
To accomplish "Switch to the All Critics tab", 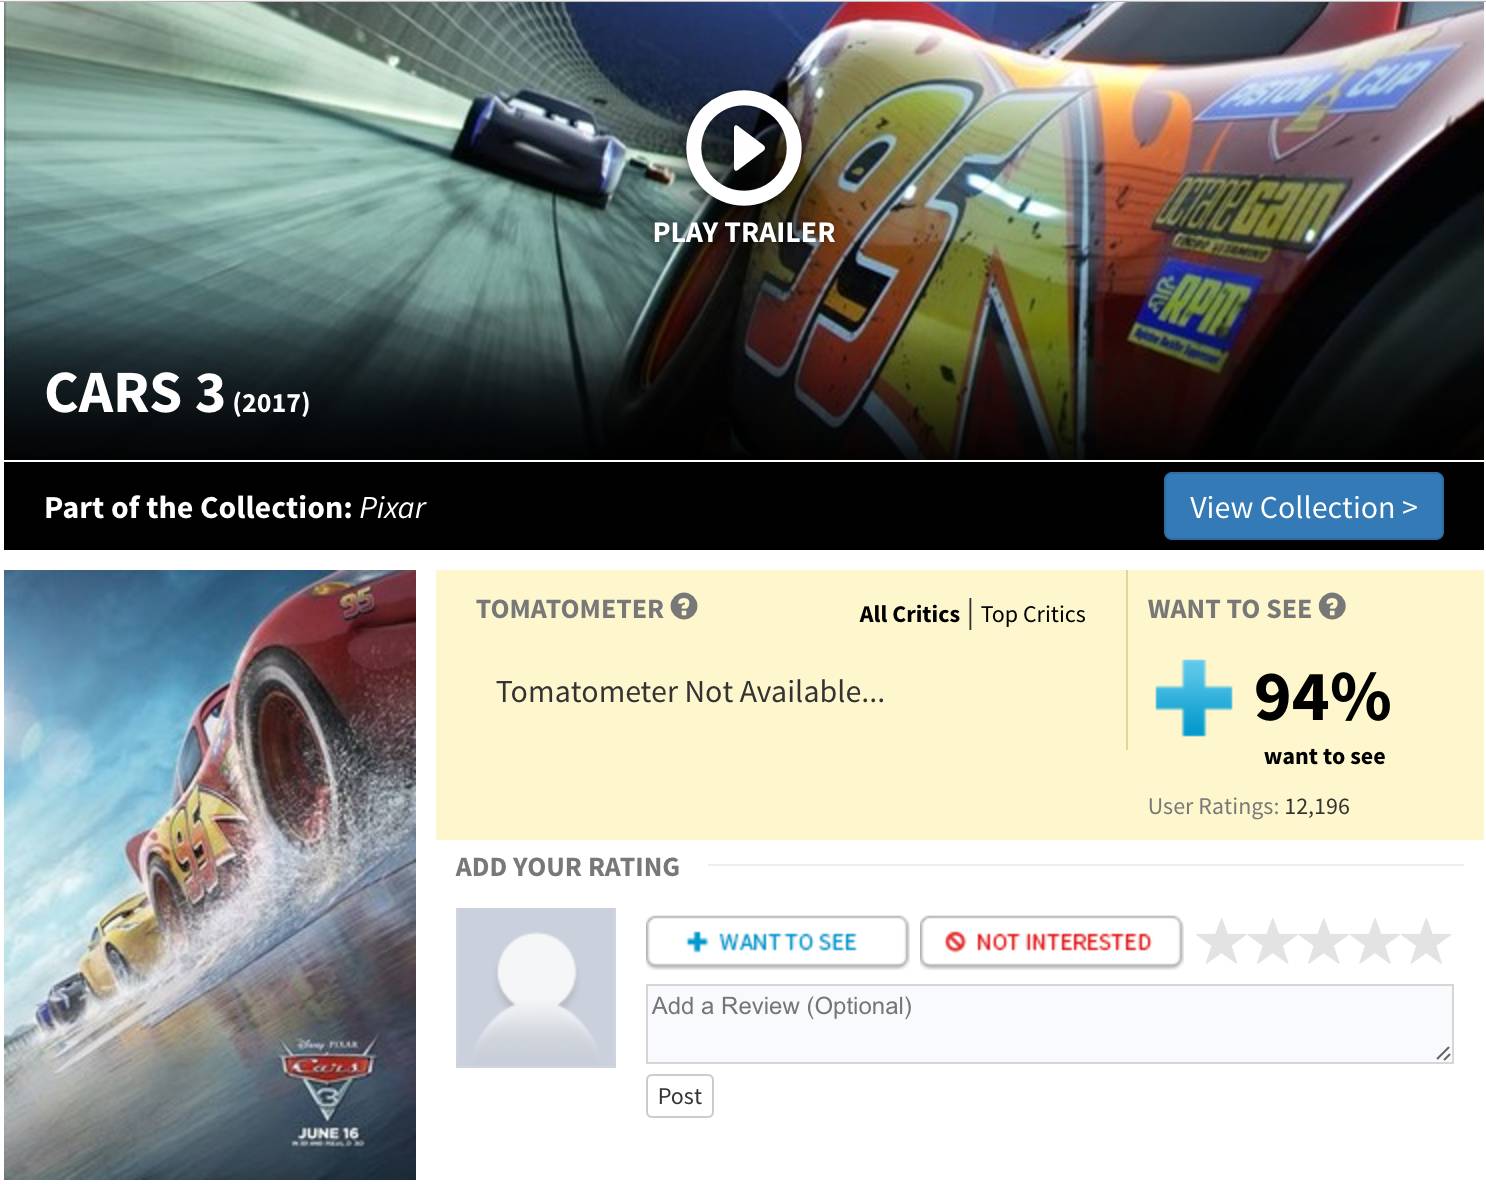I will point(909,614).
